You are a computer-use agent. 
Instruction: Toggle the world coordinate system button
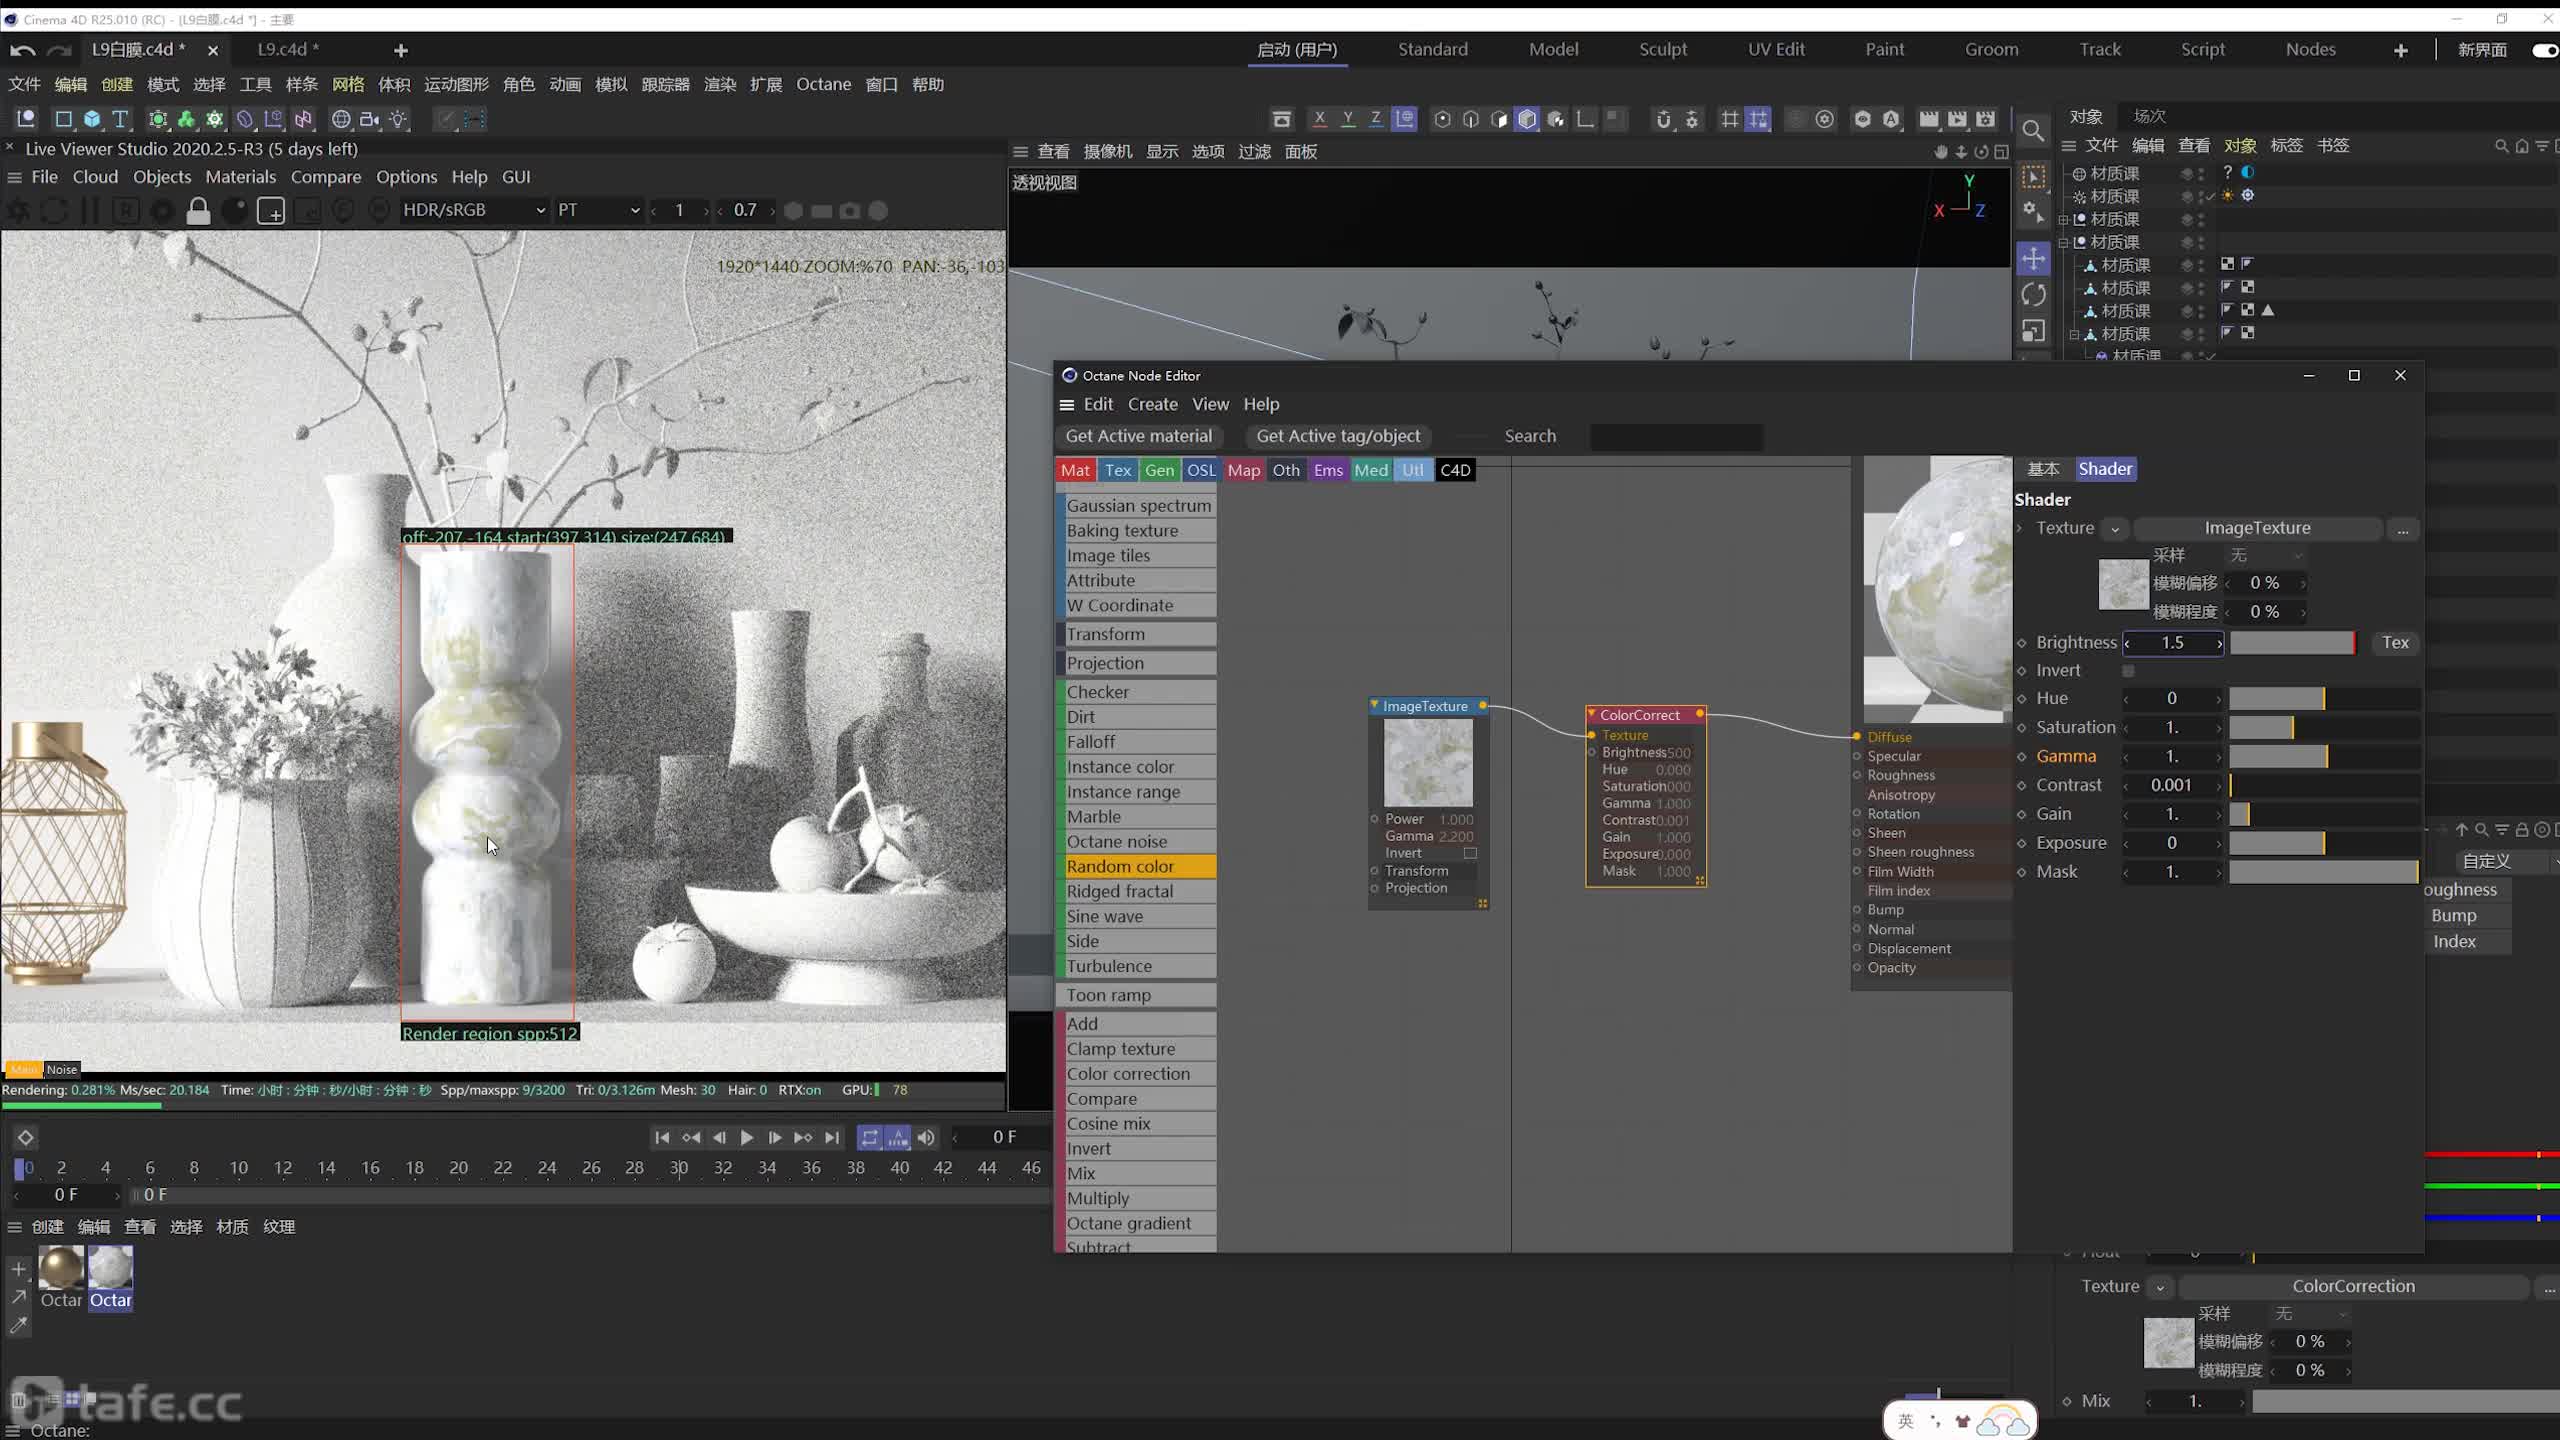pos(1405,119)
